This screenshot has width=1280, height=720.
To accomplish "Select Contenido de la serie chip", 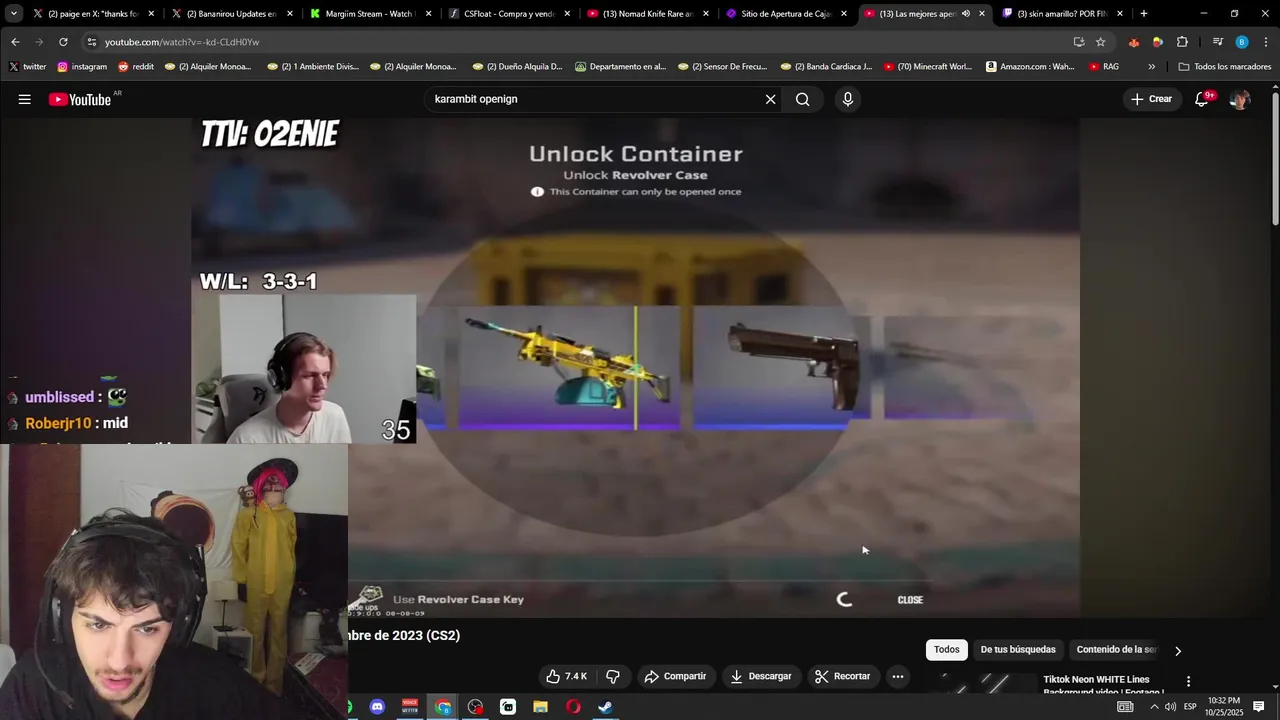I will coord(1116,650).
